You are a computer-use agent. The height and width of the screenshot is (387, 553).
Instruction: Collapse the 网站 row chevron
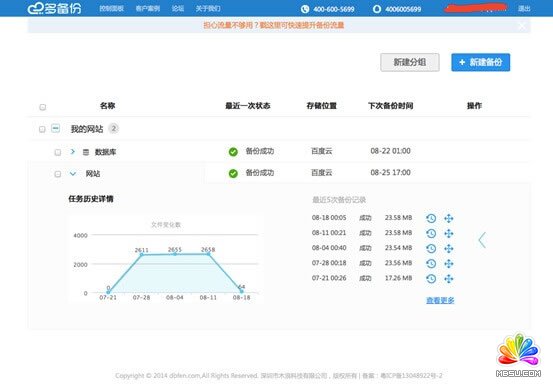click(73, 174)
